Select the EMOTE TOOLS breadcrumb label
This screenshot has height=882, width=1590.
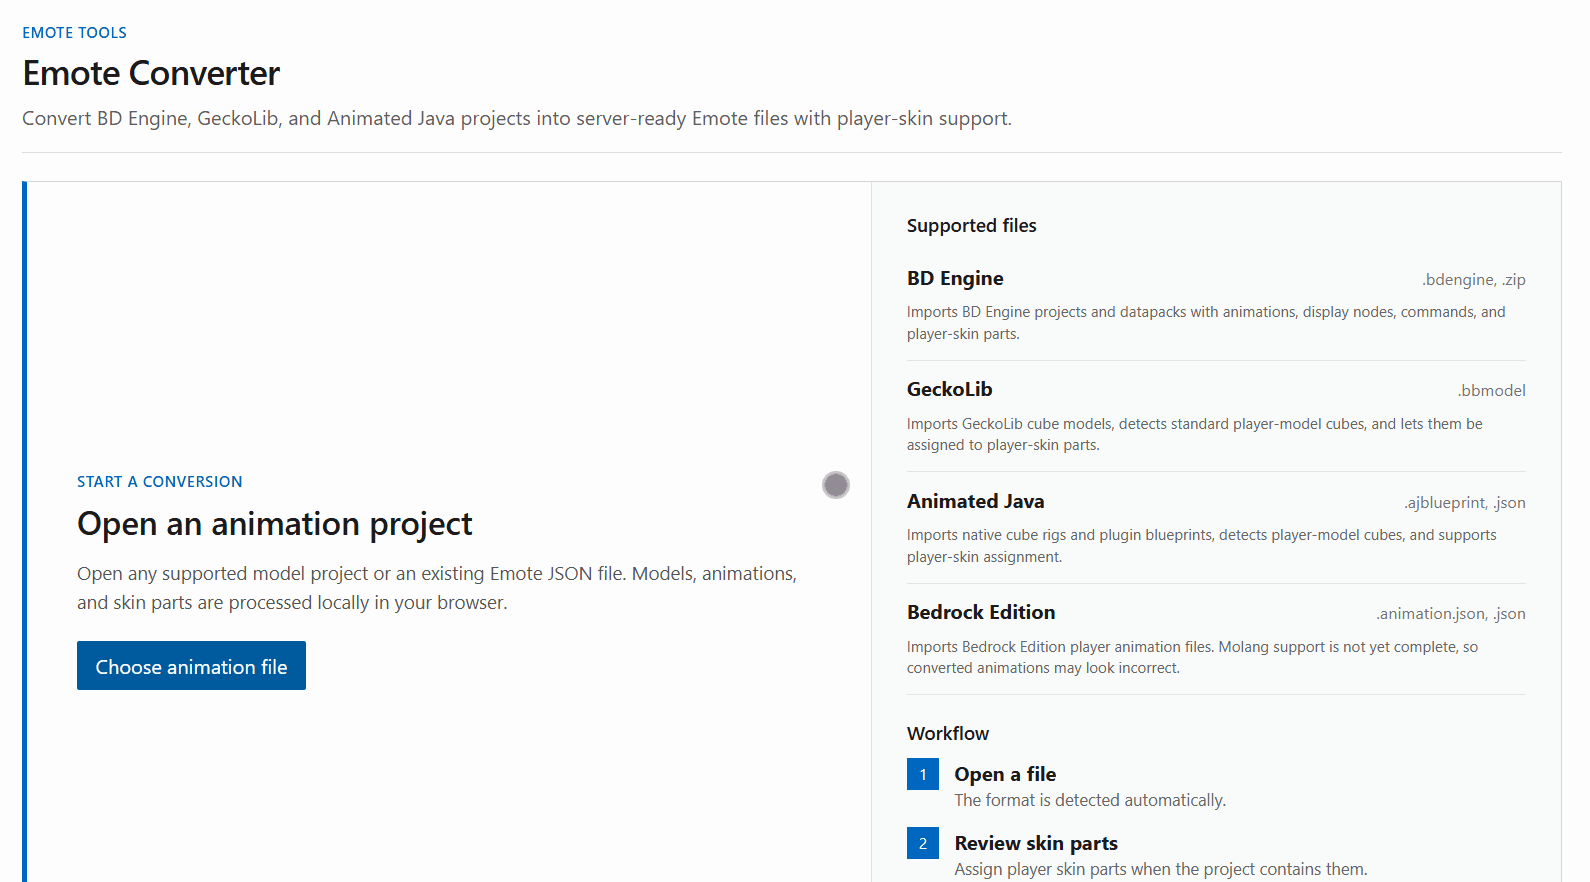75,33
